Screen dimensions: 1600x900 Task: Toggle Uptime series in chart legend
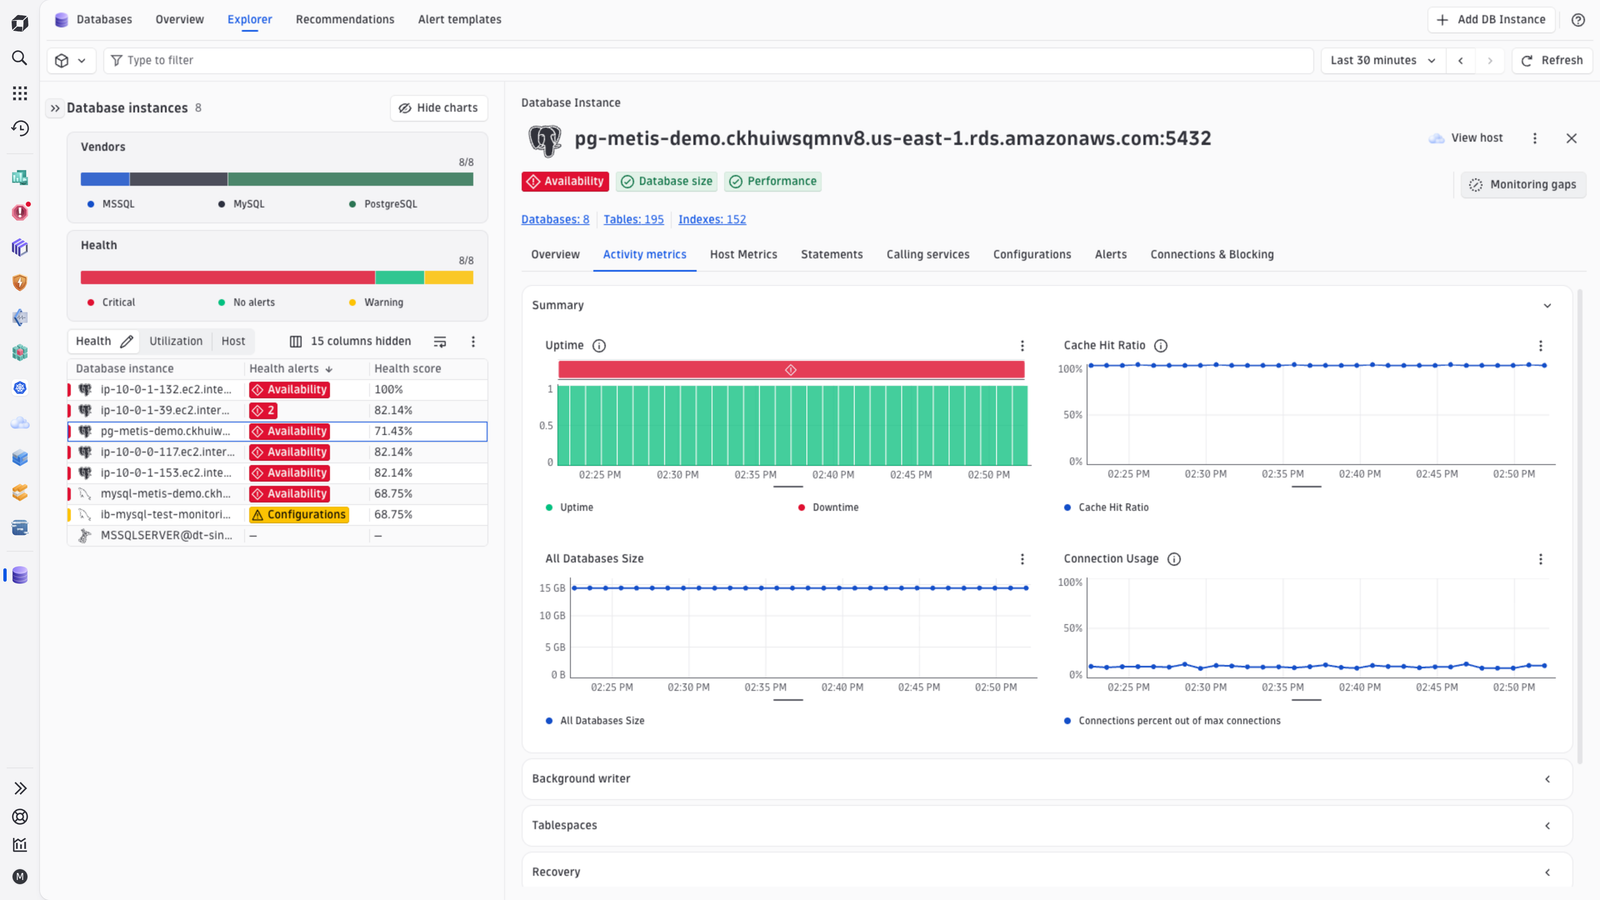(x=569, y=508)
